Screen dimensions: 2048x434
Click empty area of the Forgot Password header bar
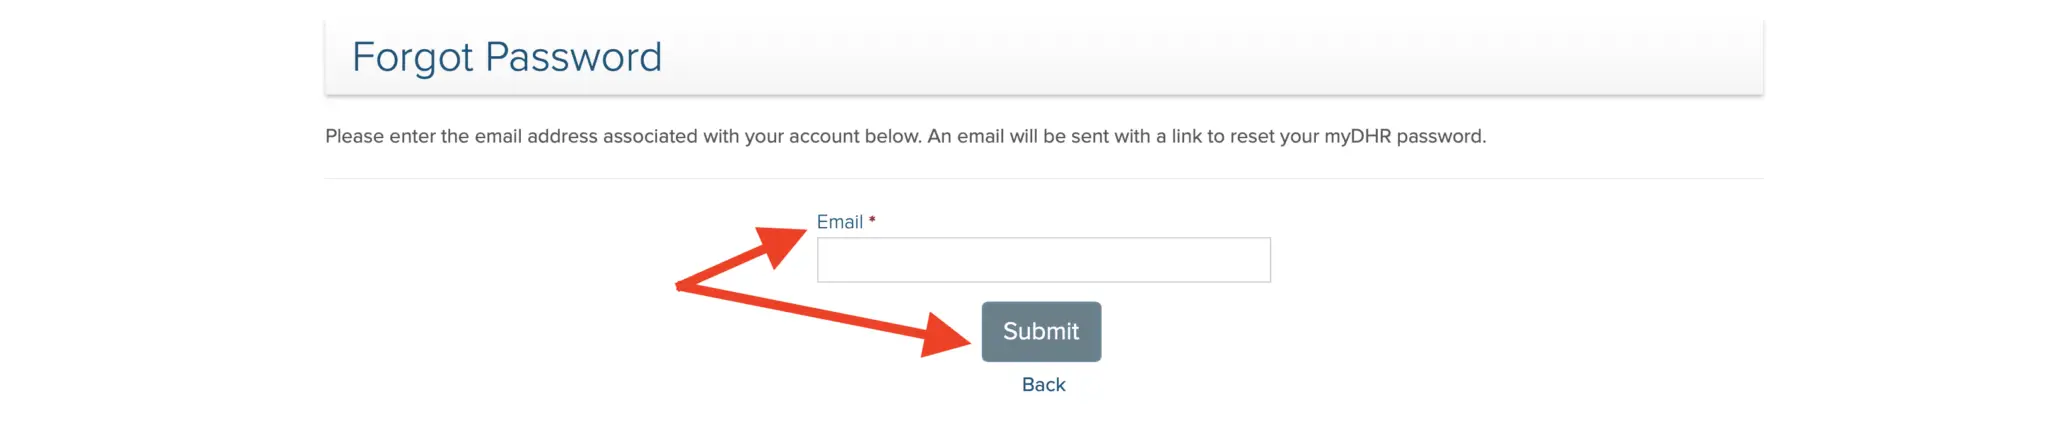1200,57
